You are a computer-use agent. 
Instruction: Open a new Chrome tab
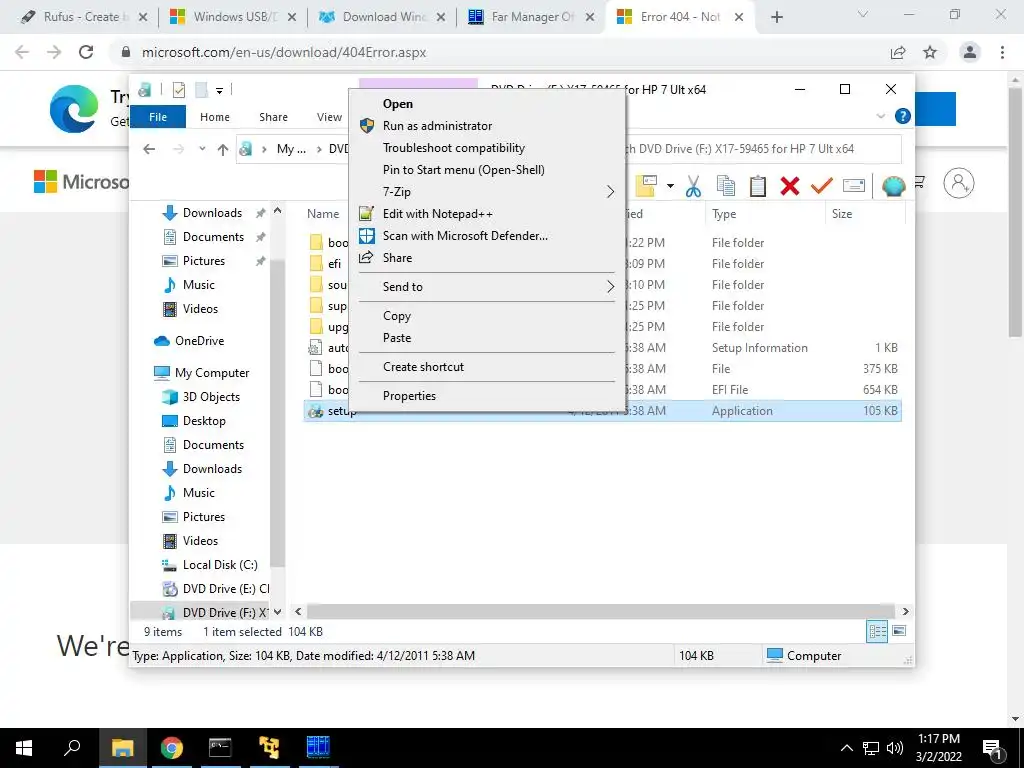tap(776, 18)
